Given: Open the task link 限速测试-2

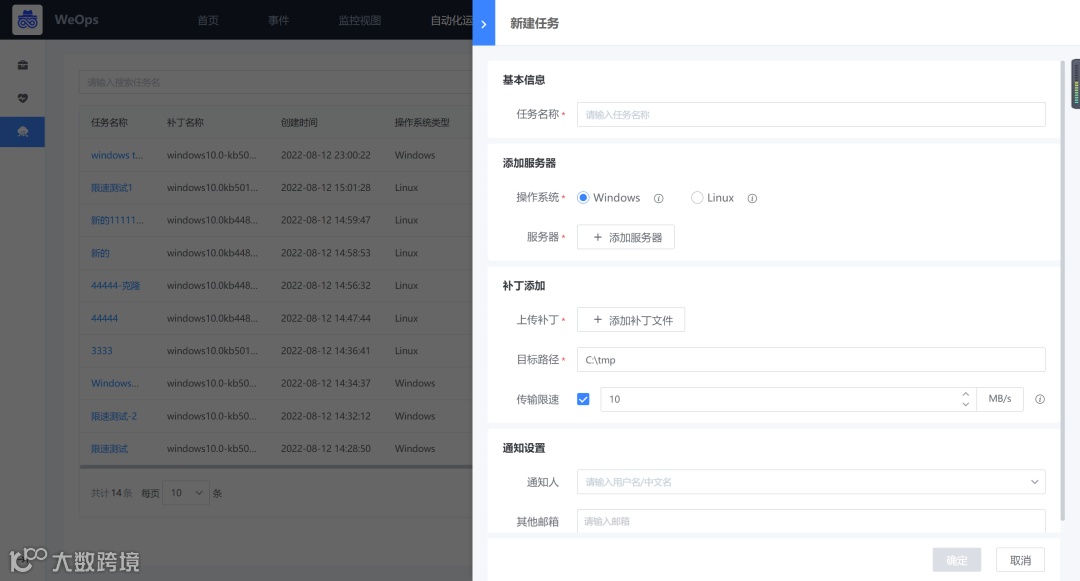Looking at the screenshot, I should click(x=114, y=416).
